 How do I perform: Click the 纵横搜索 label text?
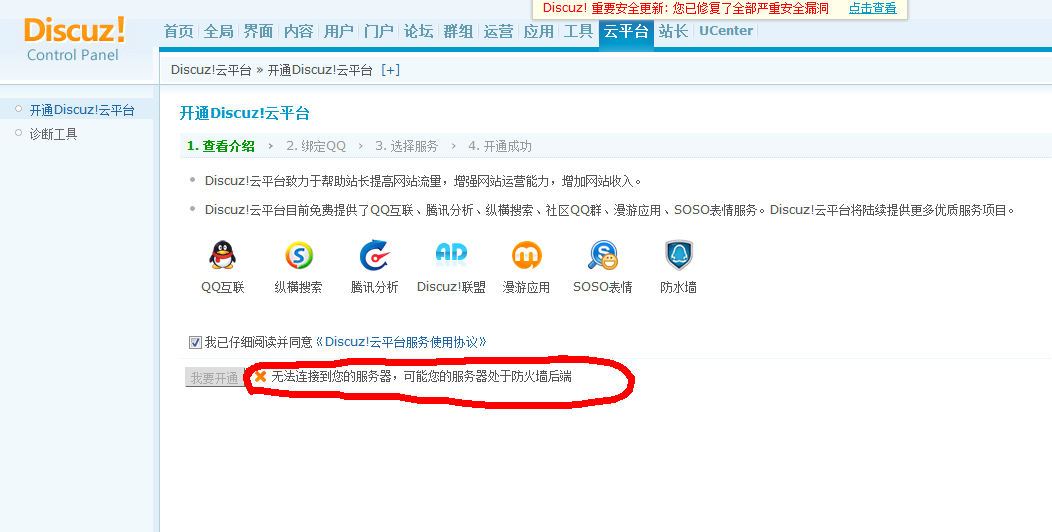(299, 287)
